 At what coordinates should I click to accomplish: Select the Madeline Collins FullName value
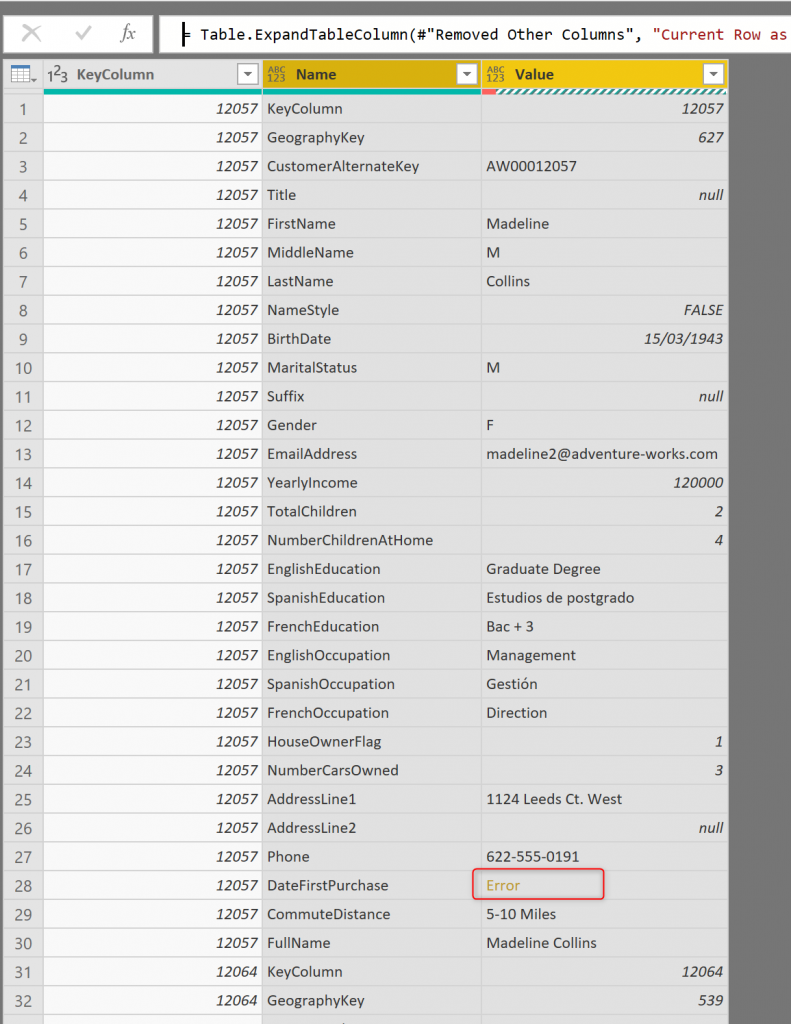pyautogui.click(x=541, y=943)
